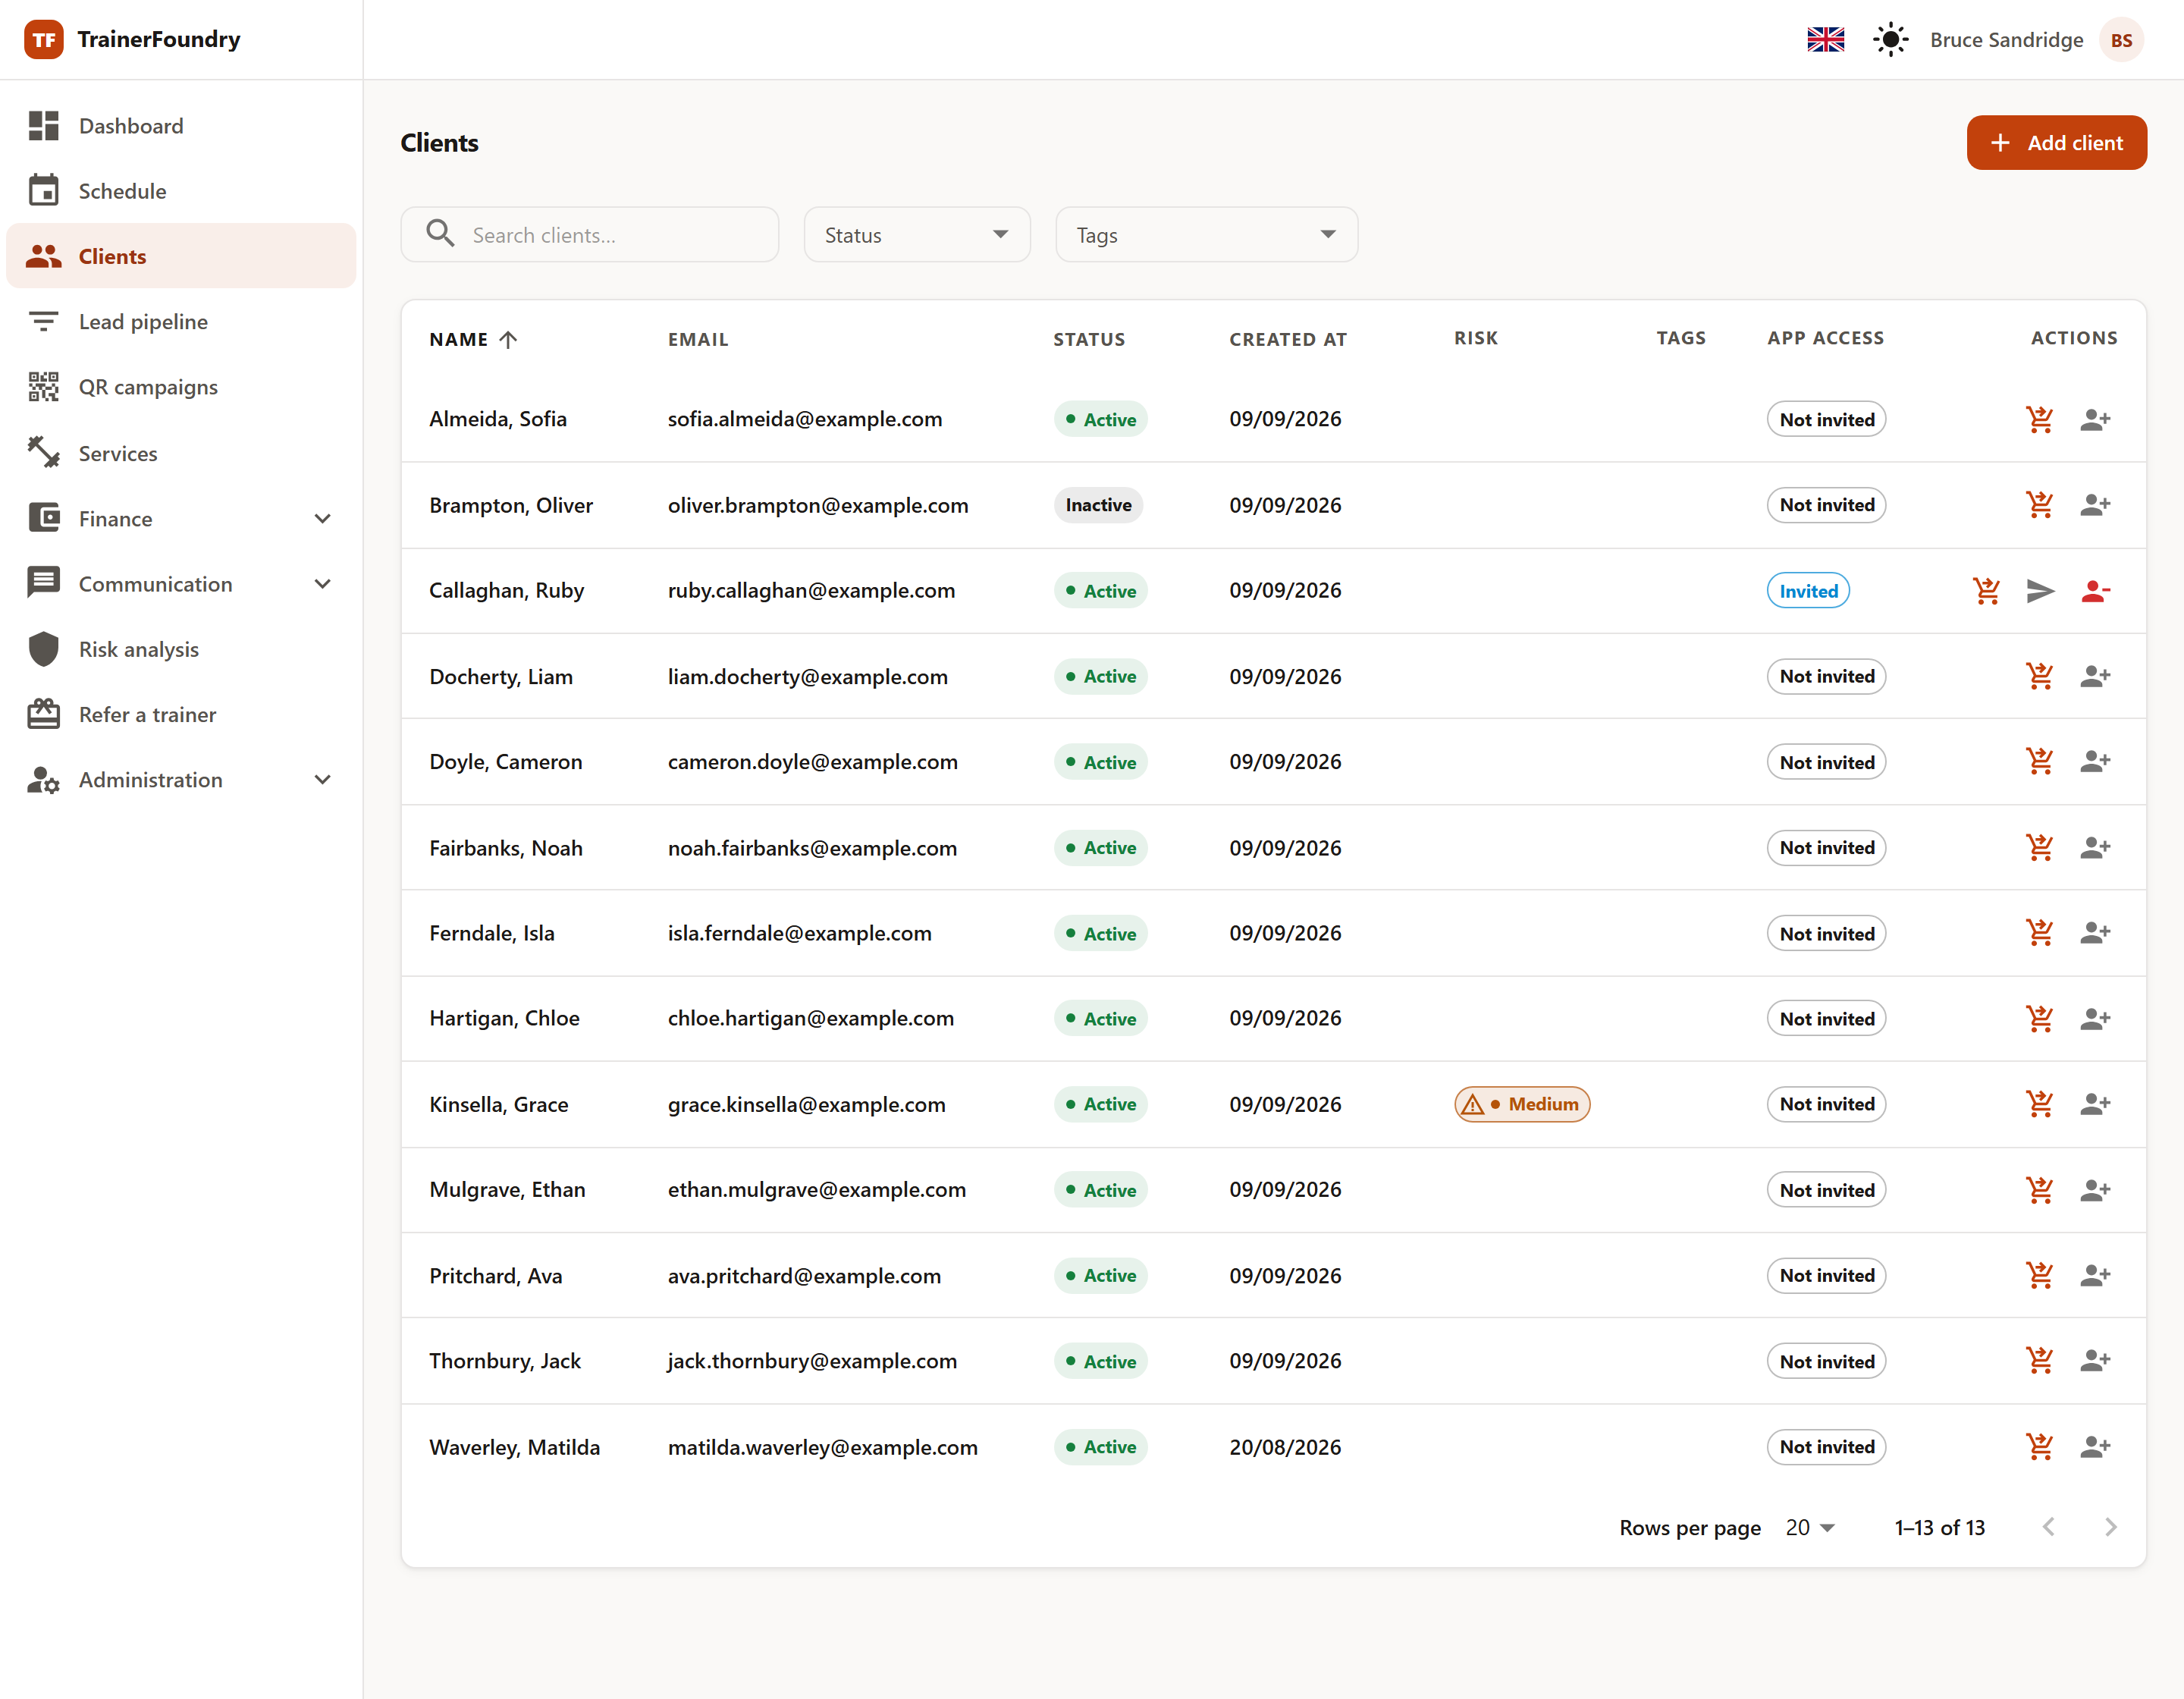2184x1699 pixels.
Task: Click the Email column header
Action: pyautogui.click(x=698, y=340)
